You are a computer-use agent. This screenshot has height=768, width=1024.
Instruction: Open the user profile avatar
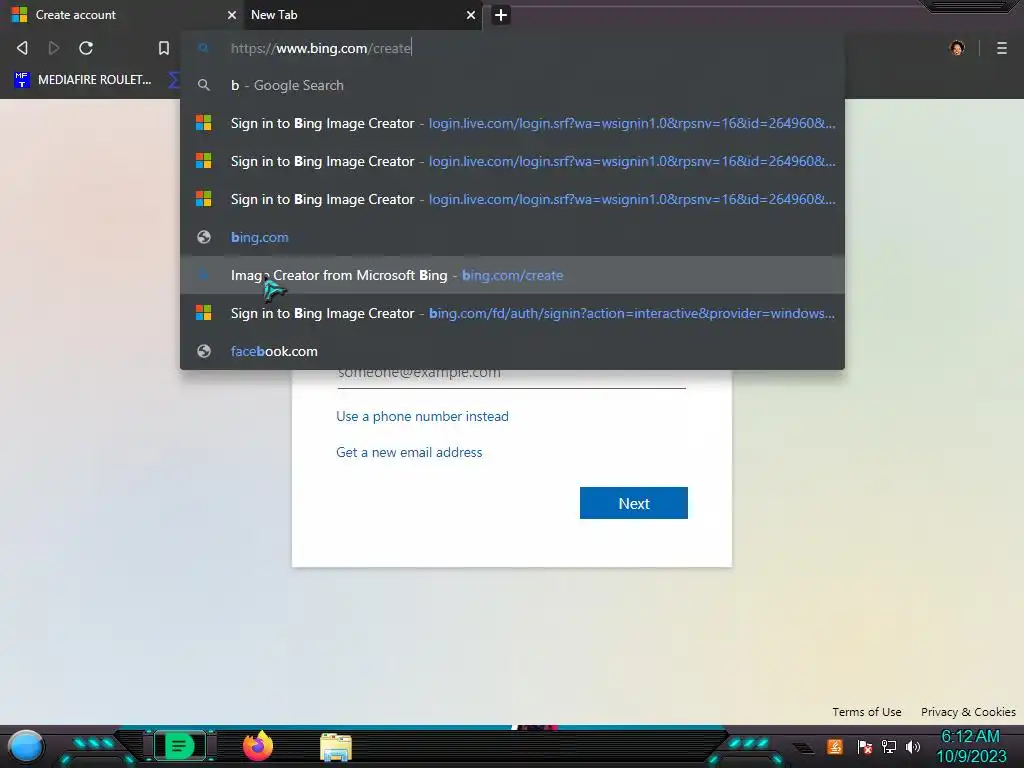pos(957,48)
